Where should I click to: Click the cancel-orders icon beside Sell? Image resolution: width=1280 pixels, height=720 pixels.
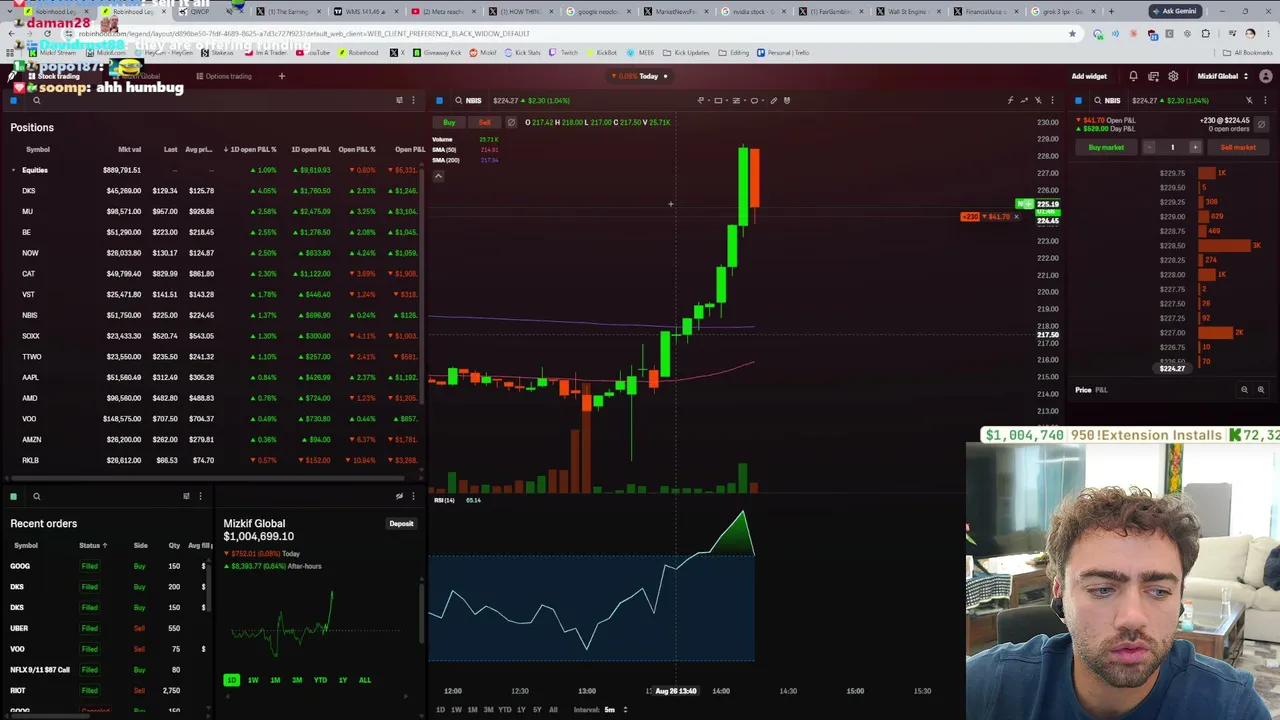point(511,122)
